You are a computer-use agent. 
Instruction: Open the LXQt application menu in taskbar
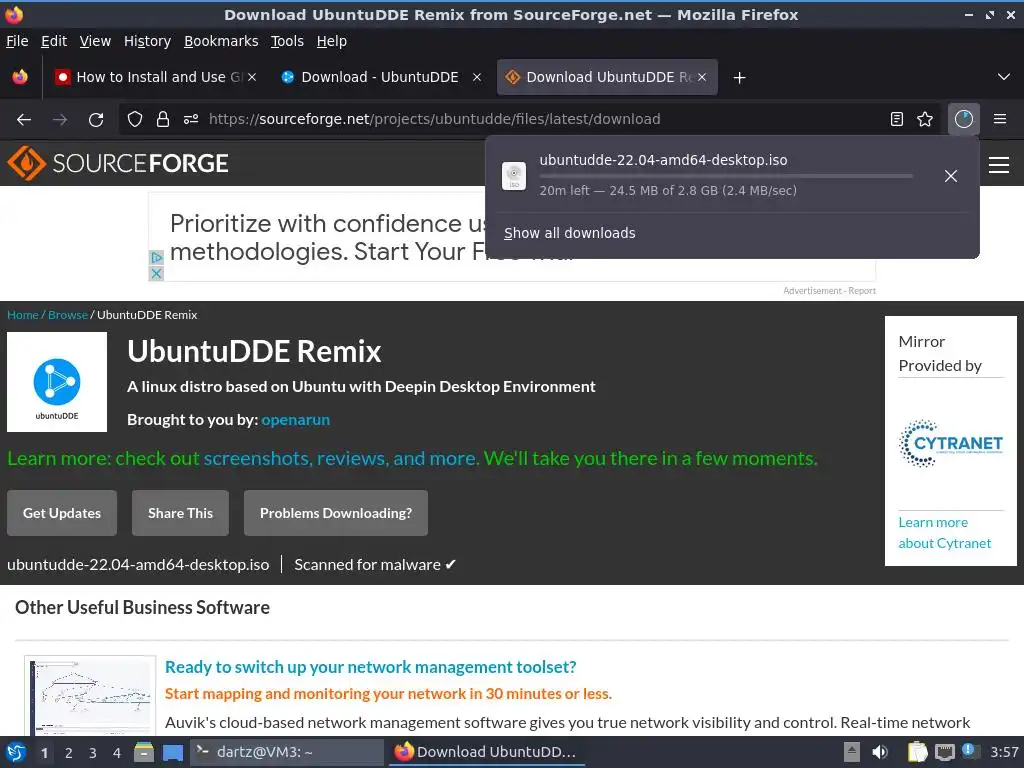16,752
